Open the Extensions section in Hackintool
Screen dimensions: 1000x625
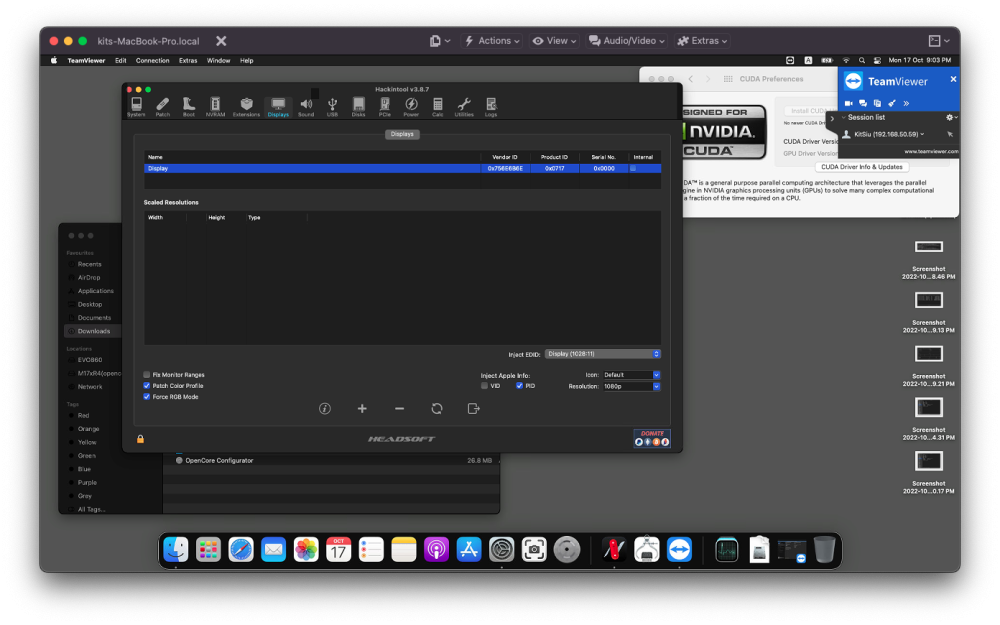pos(246,107)
